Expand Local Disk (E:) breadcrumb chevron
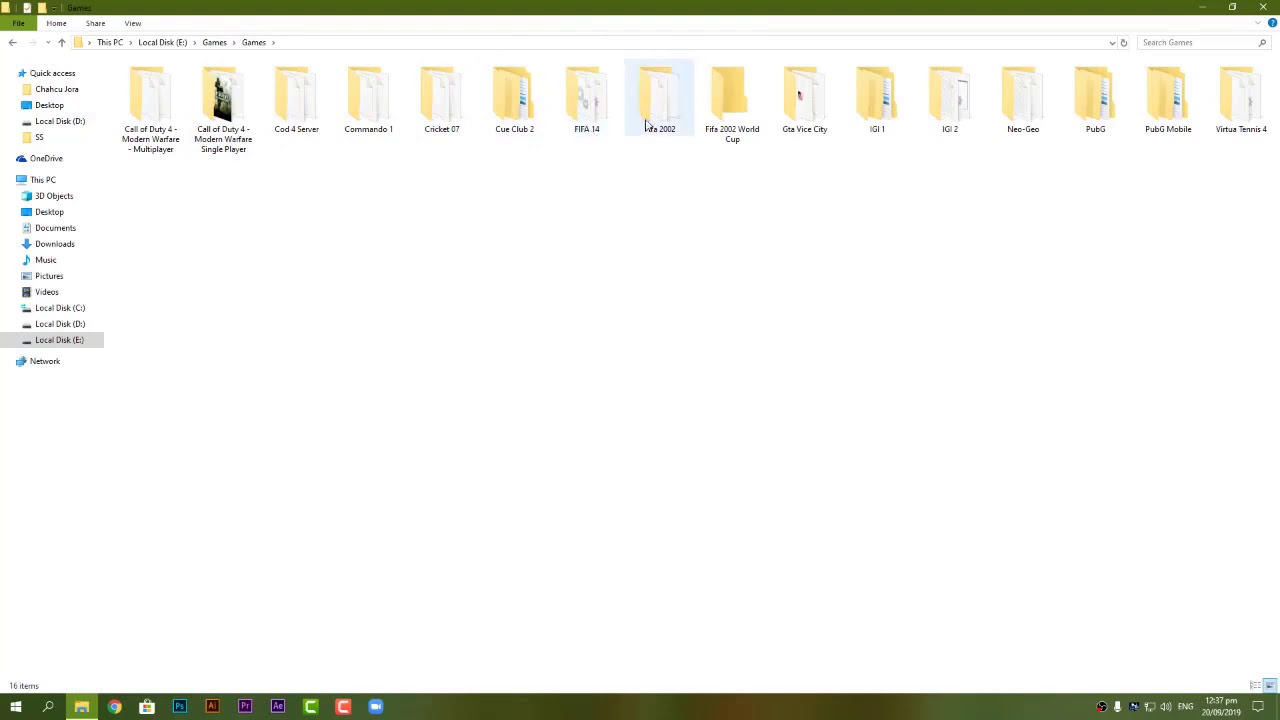Image resolution: width=1280 pixels, height=720 pixels. coord(195,42)
